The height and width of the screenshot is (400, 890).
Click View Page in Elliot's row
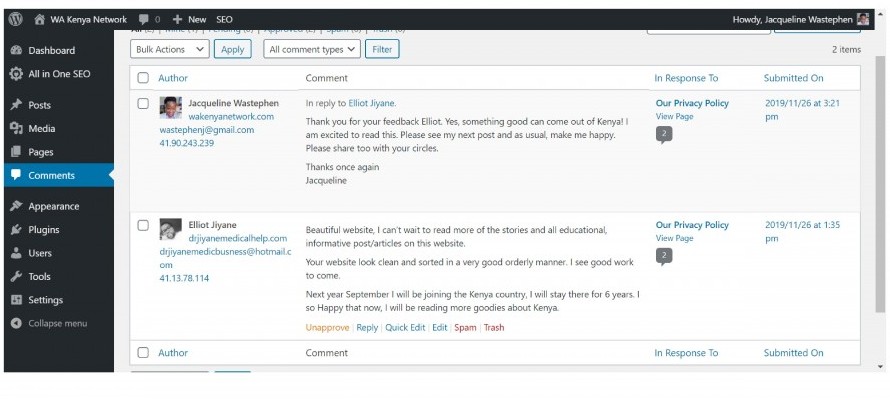tap(675, 238)
